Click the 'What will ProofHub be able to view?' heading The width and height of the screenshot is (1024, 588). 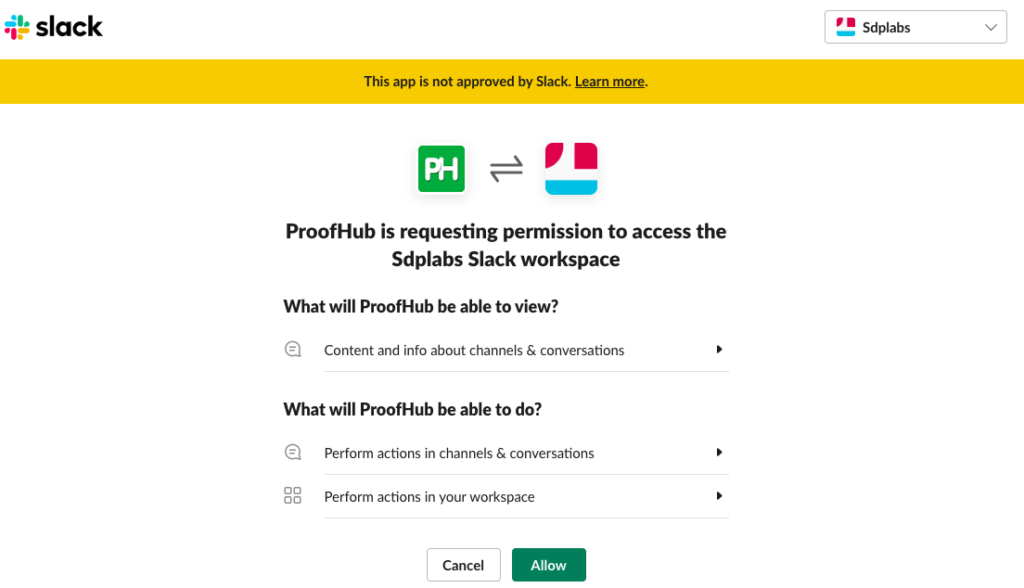(420, 306)
